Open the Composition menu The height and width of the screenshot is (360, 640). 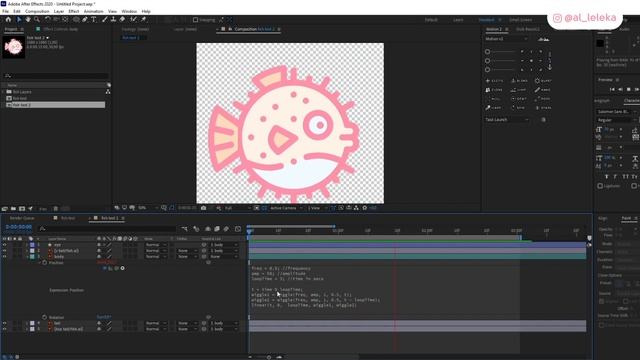(37, 11)
